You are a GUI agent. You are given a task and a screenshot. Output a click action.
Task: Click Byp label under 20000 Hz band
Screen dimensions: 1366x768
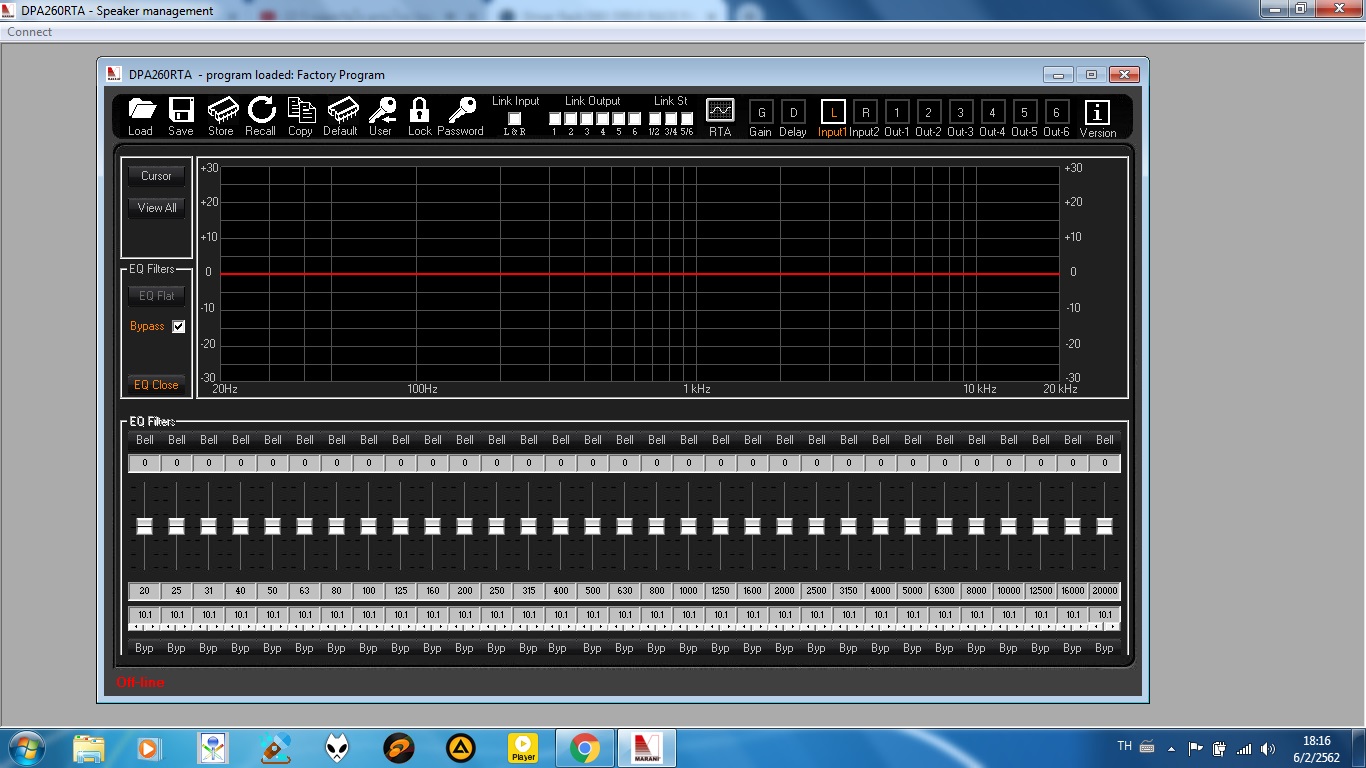[1105, 648]
